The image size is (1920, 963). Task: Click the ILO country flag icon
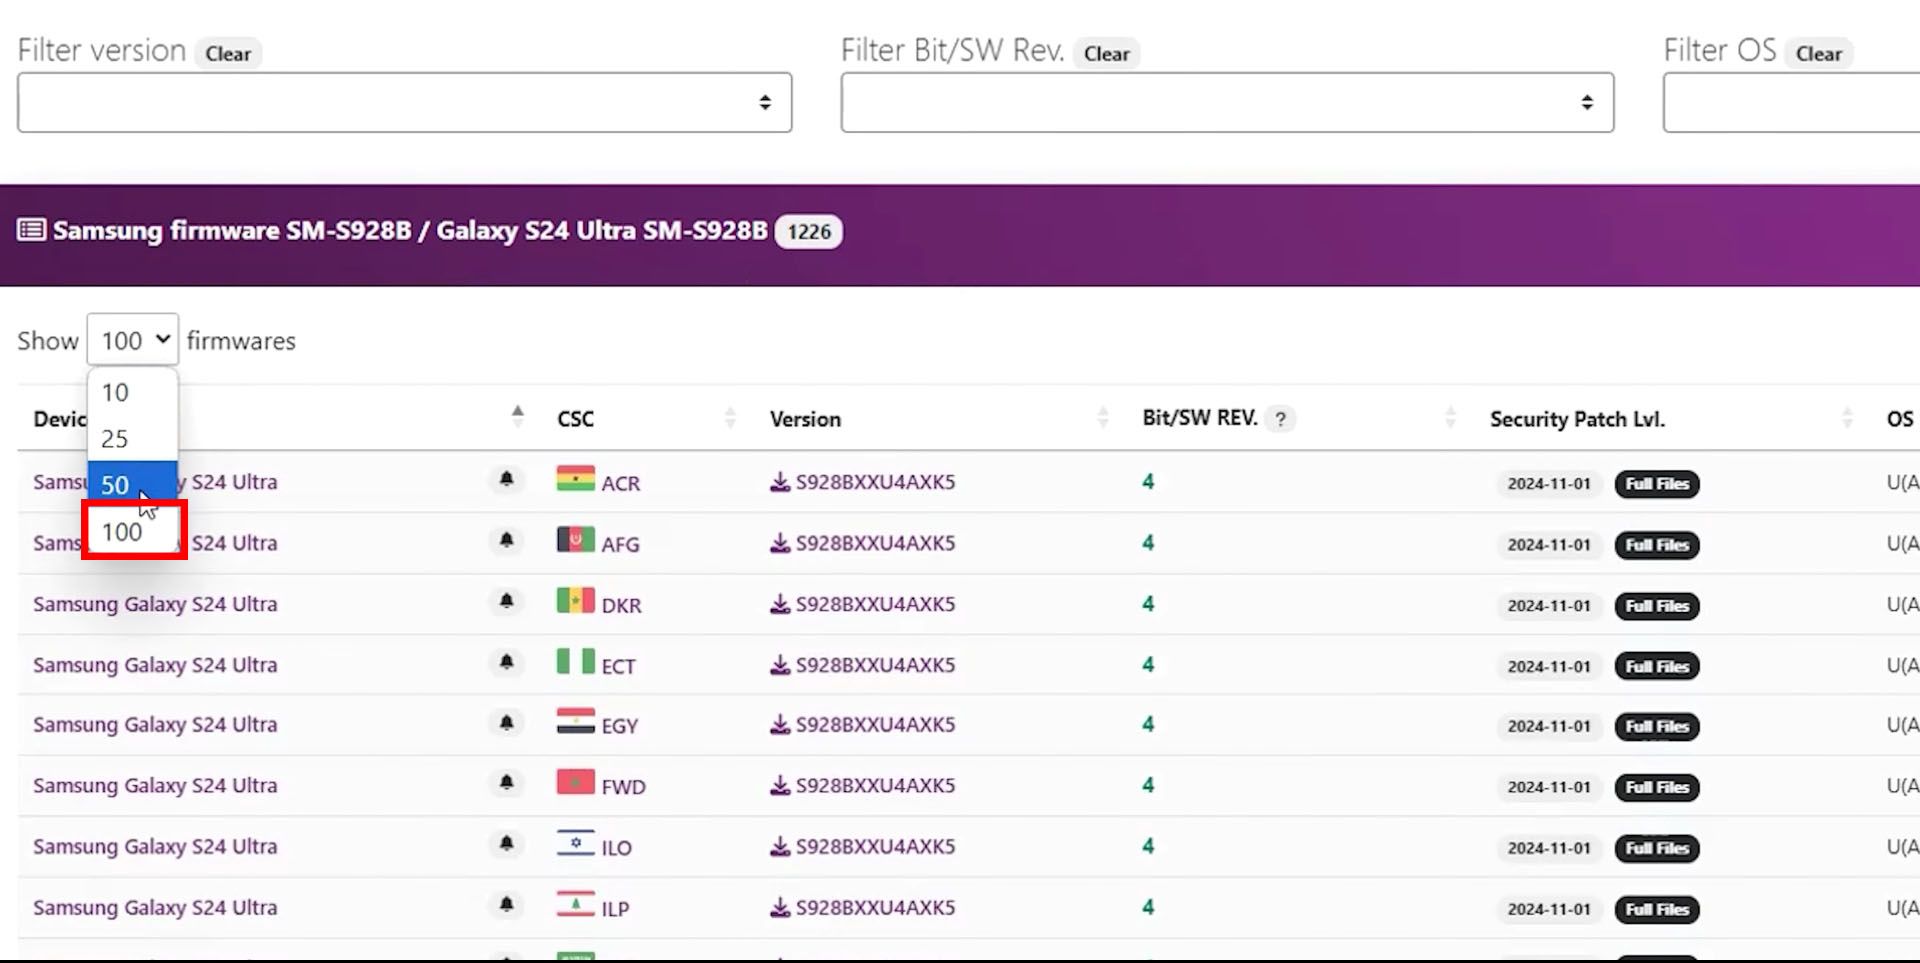575,844
